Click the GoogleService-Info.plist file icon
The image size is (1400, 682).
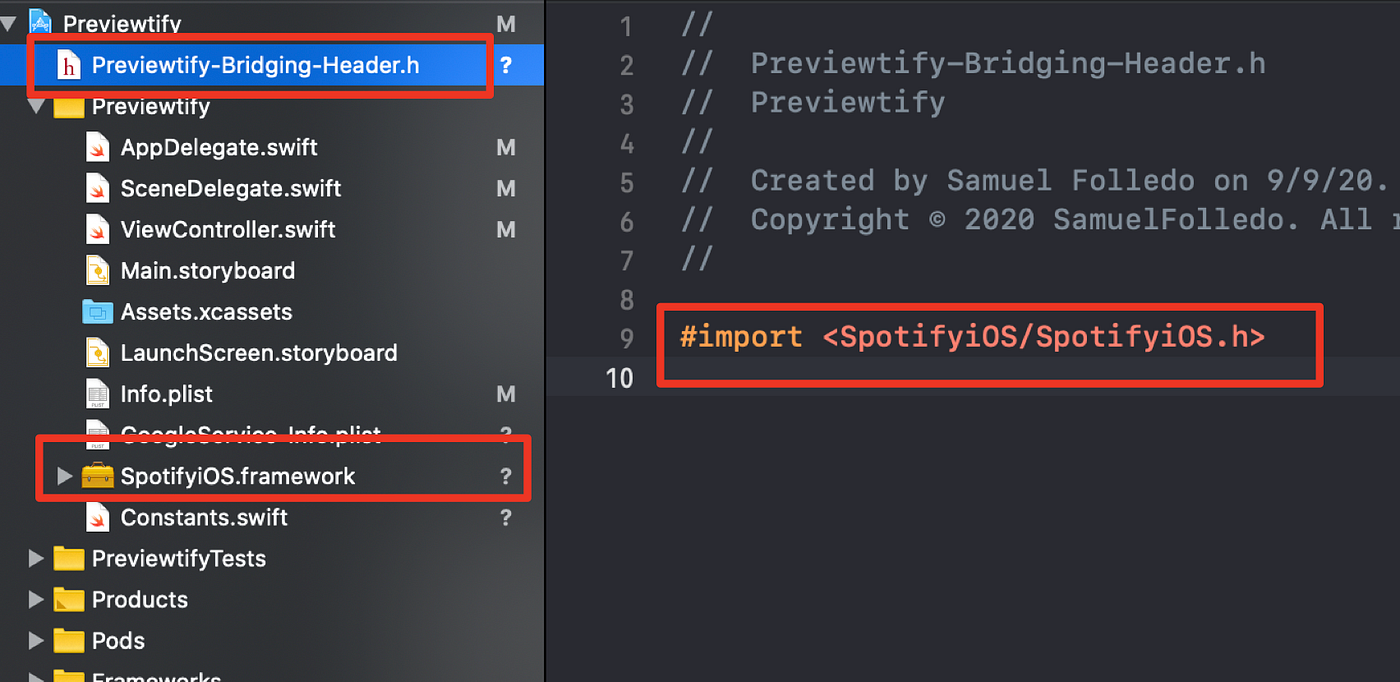97,431
